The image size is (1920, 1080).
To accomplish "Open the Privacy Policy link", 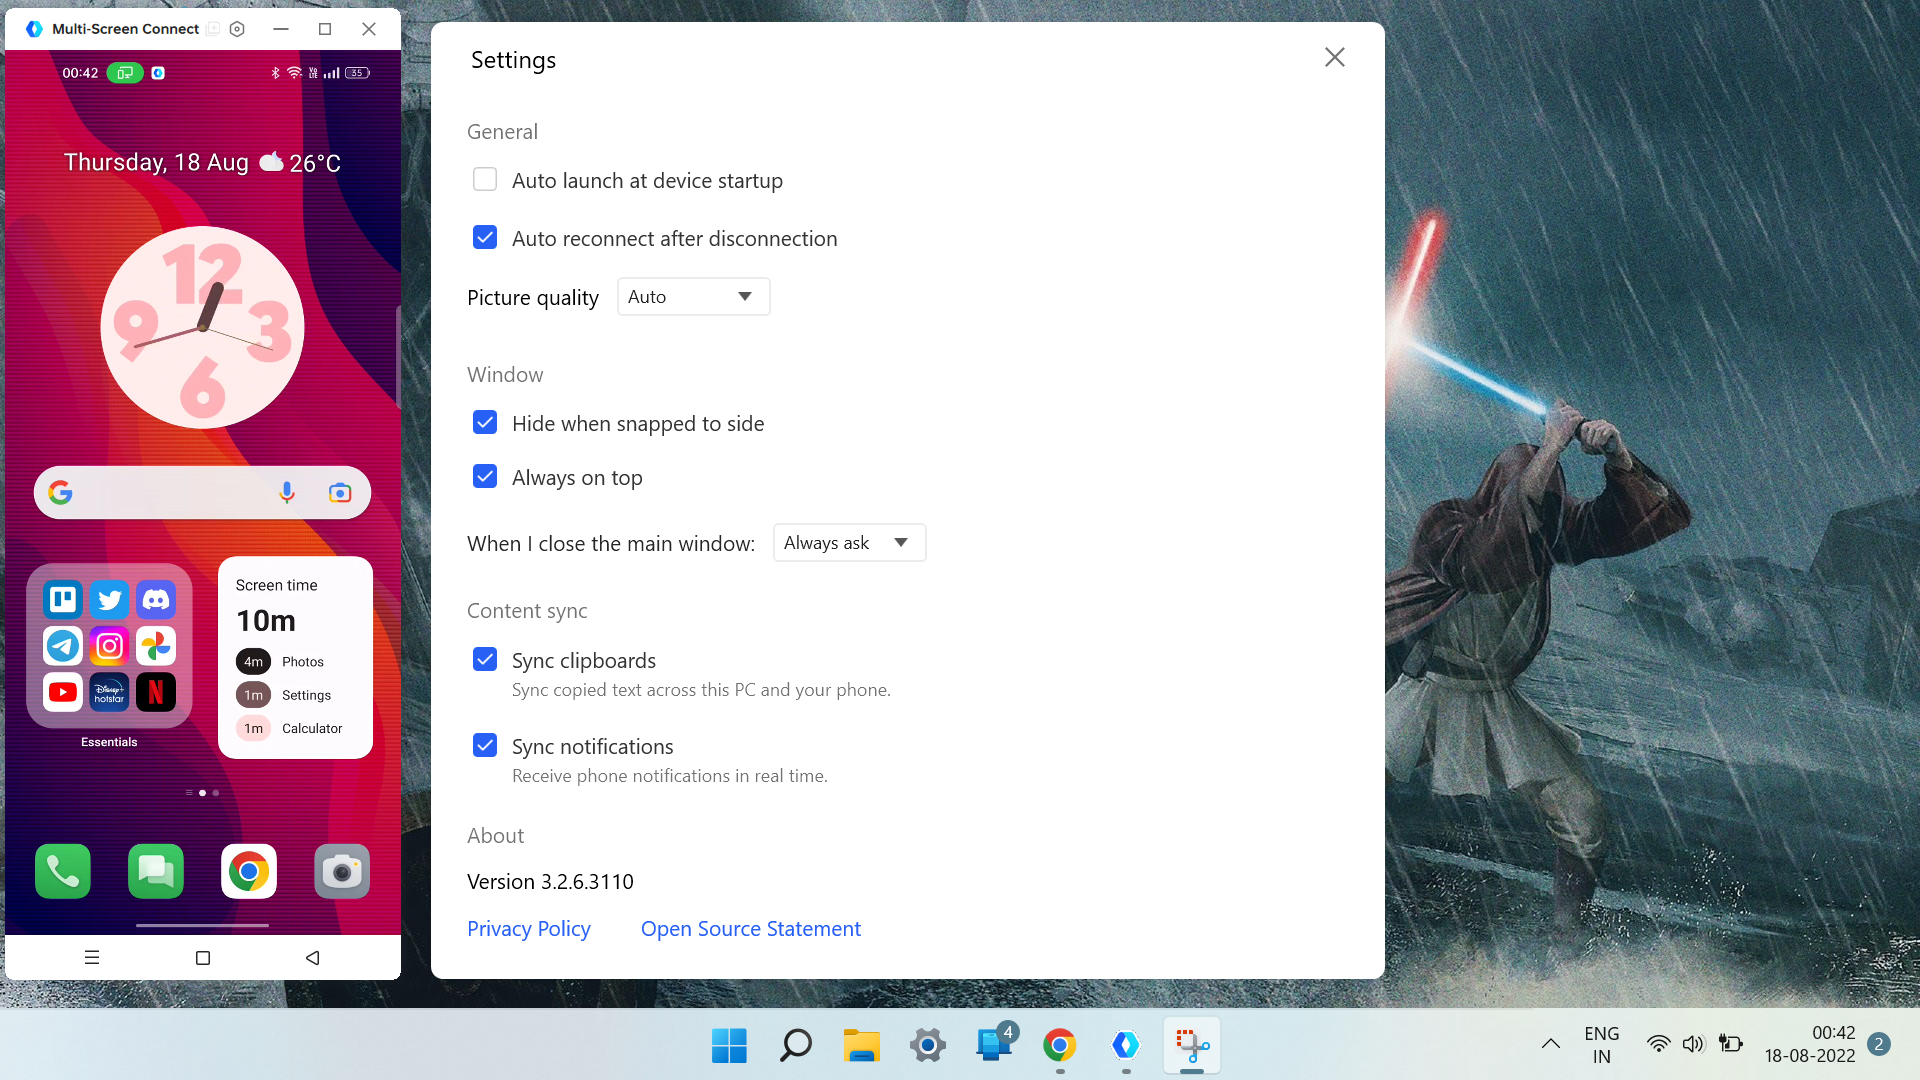I will (529, 929).
